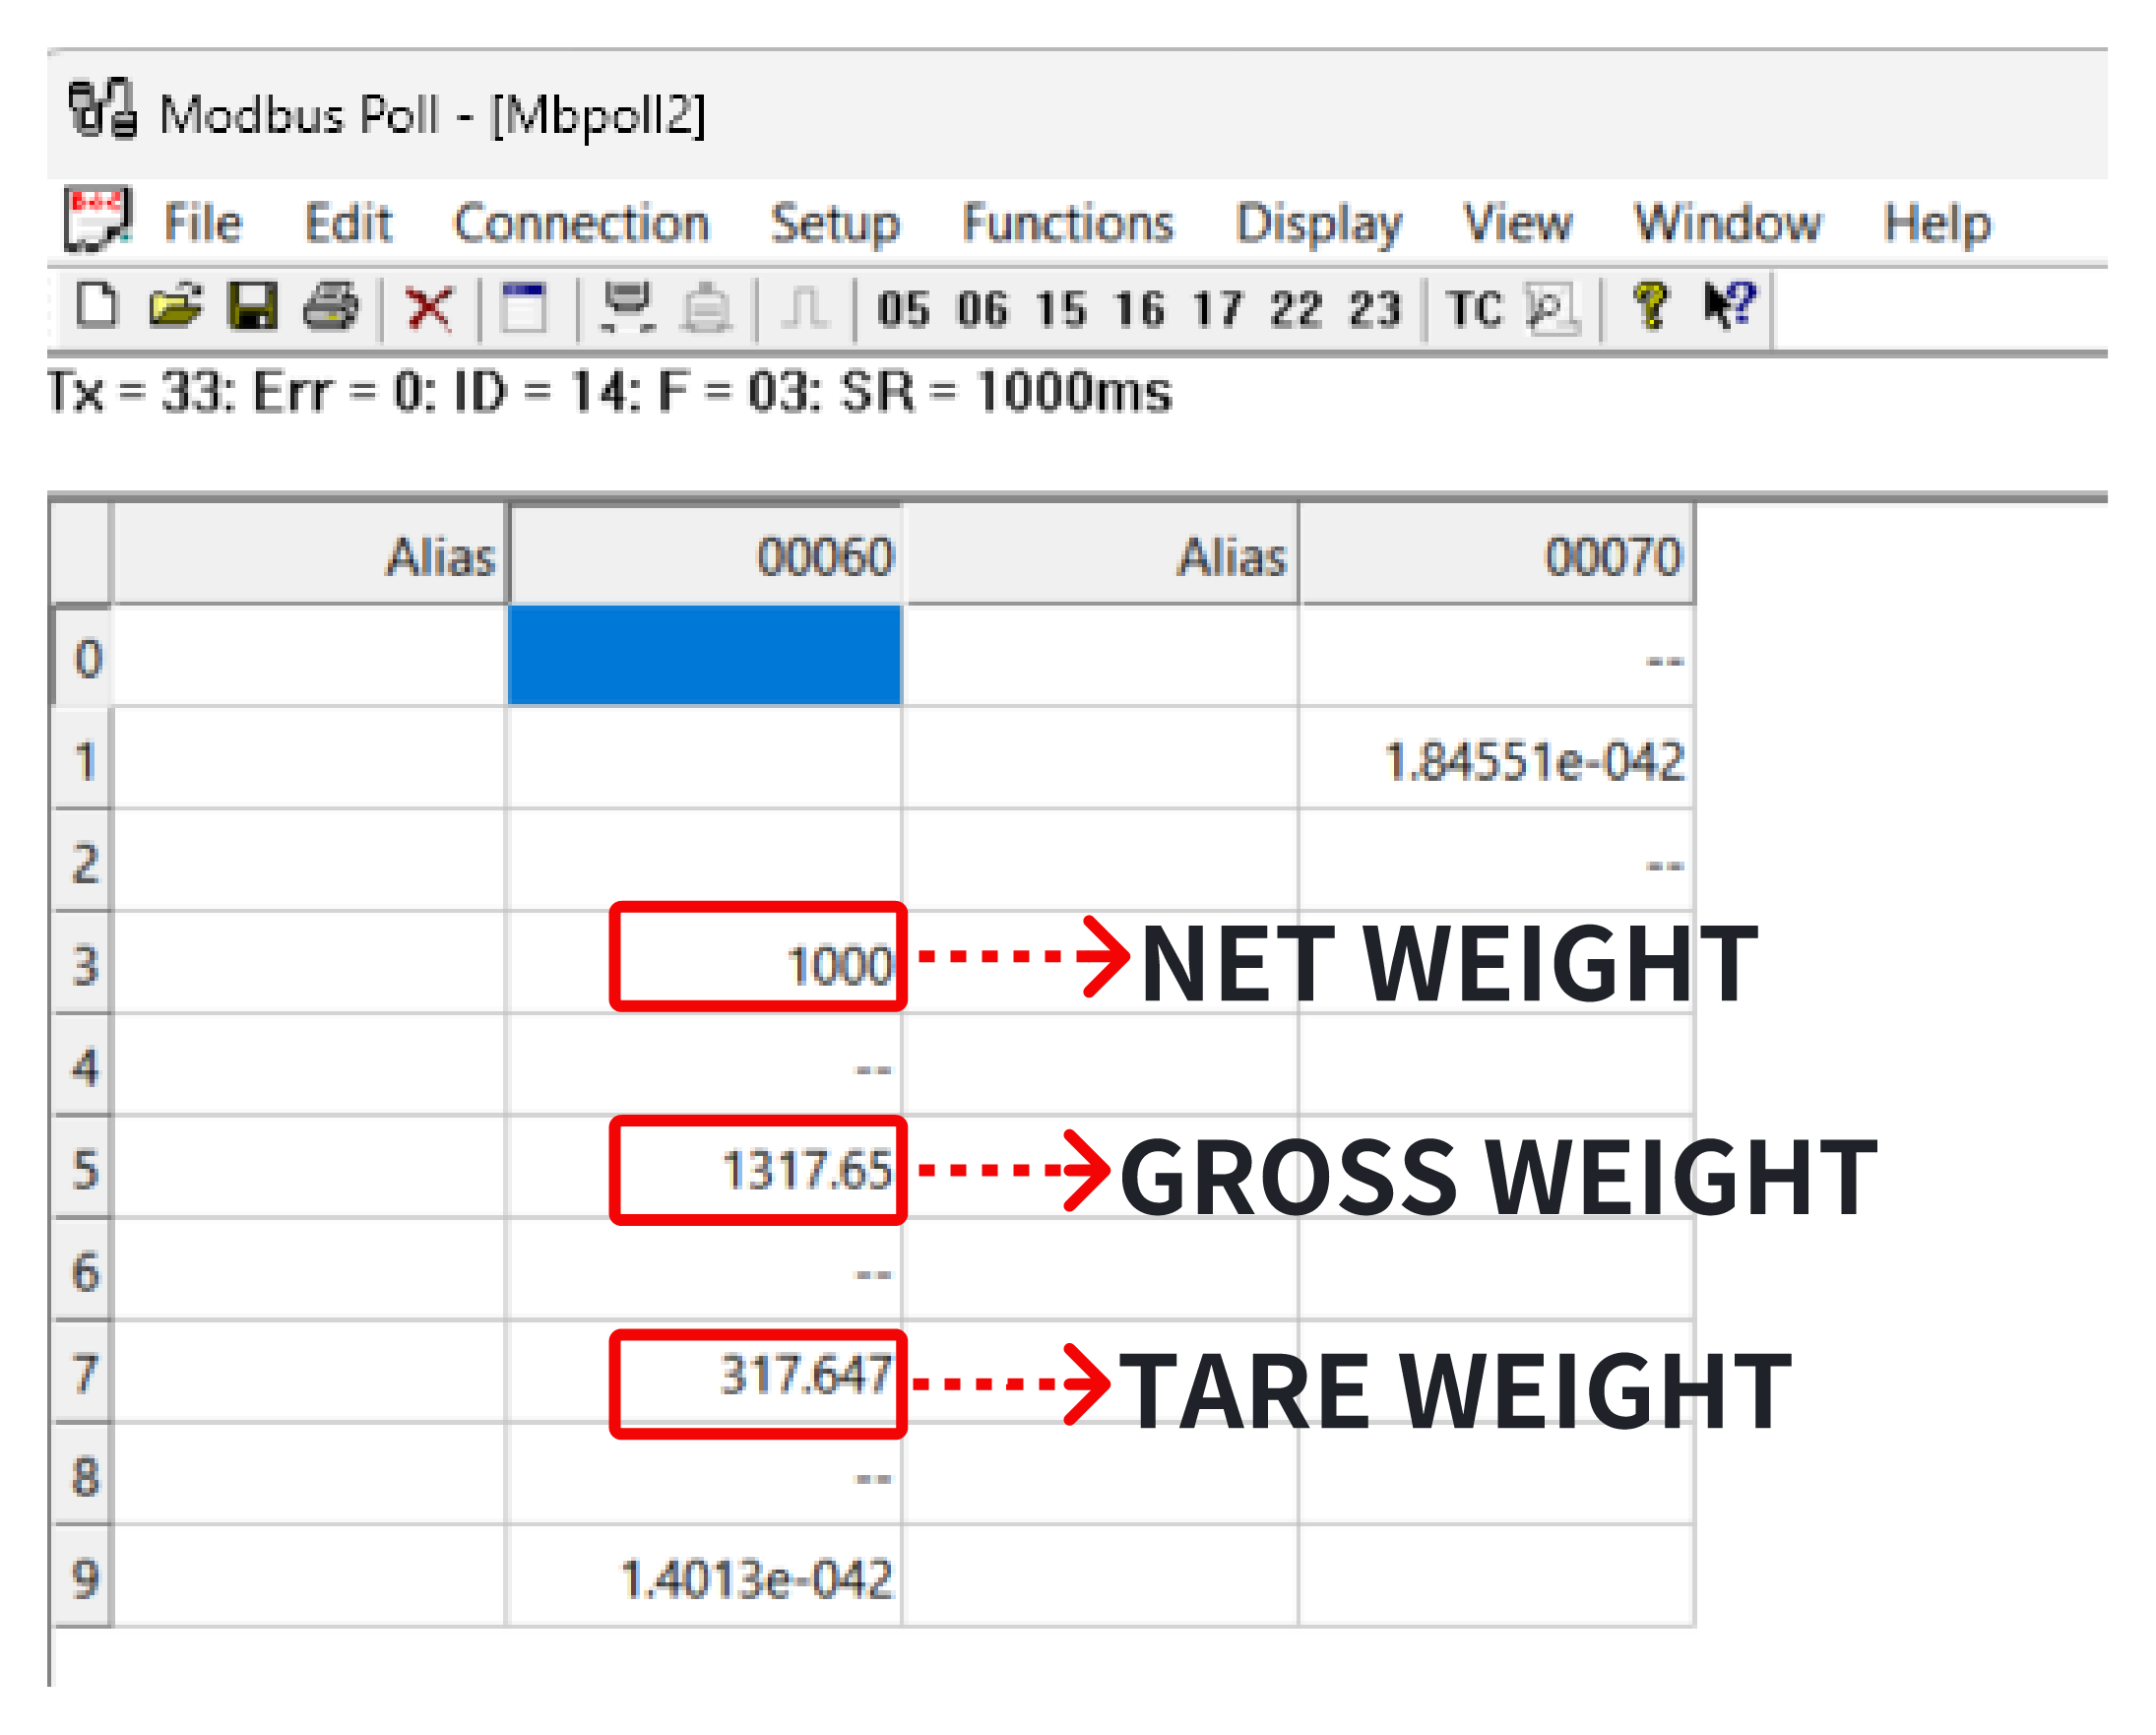The image size is (2156, 1735).
Task: Open the Edit menu
Action: [x=348, y=222]
